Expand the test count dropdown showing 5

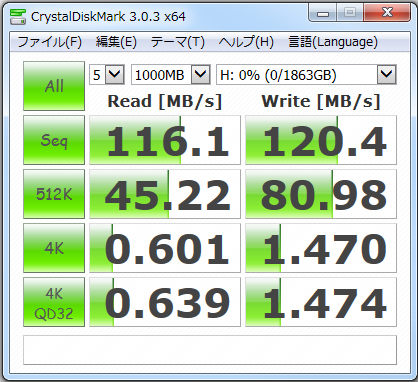[x=115, y=74]
